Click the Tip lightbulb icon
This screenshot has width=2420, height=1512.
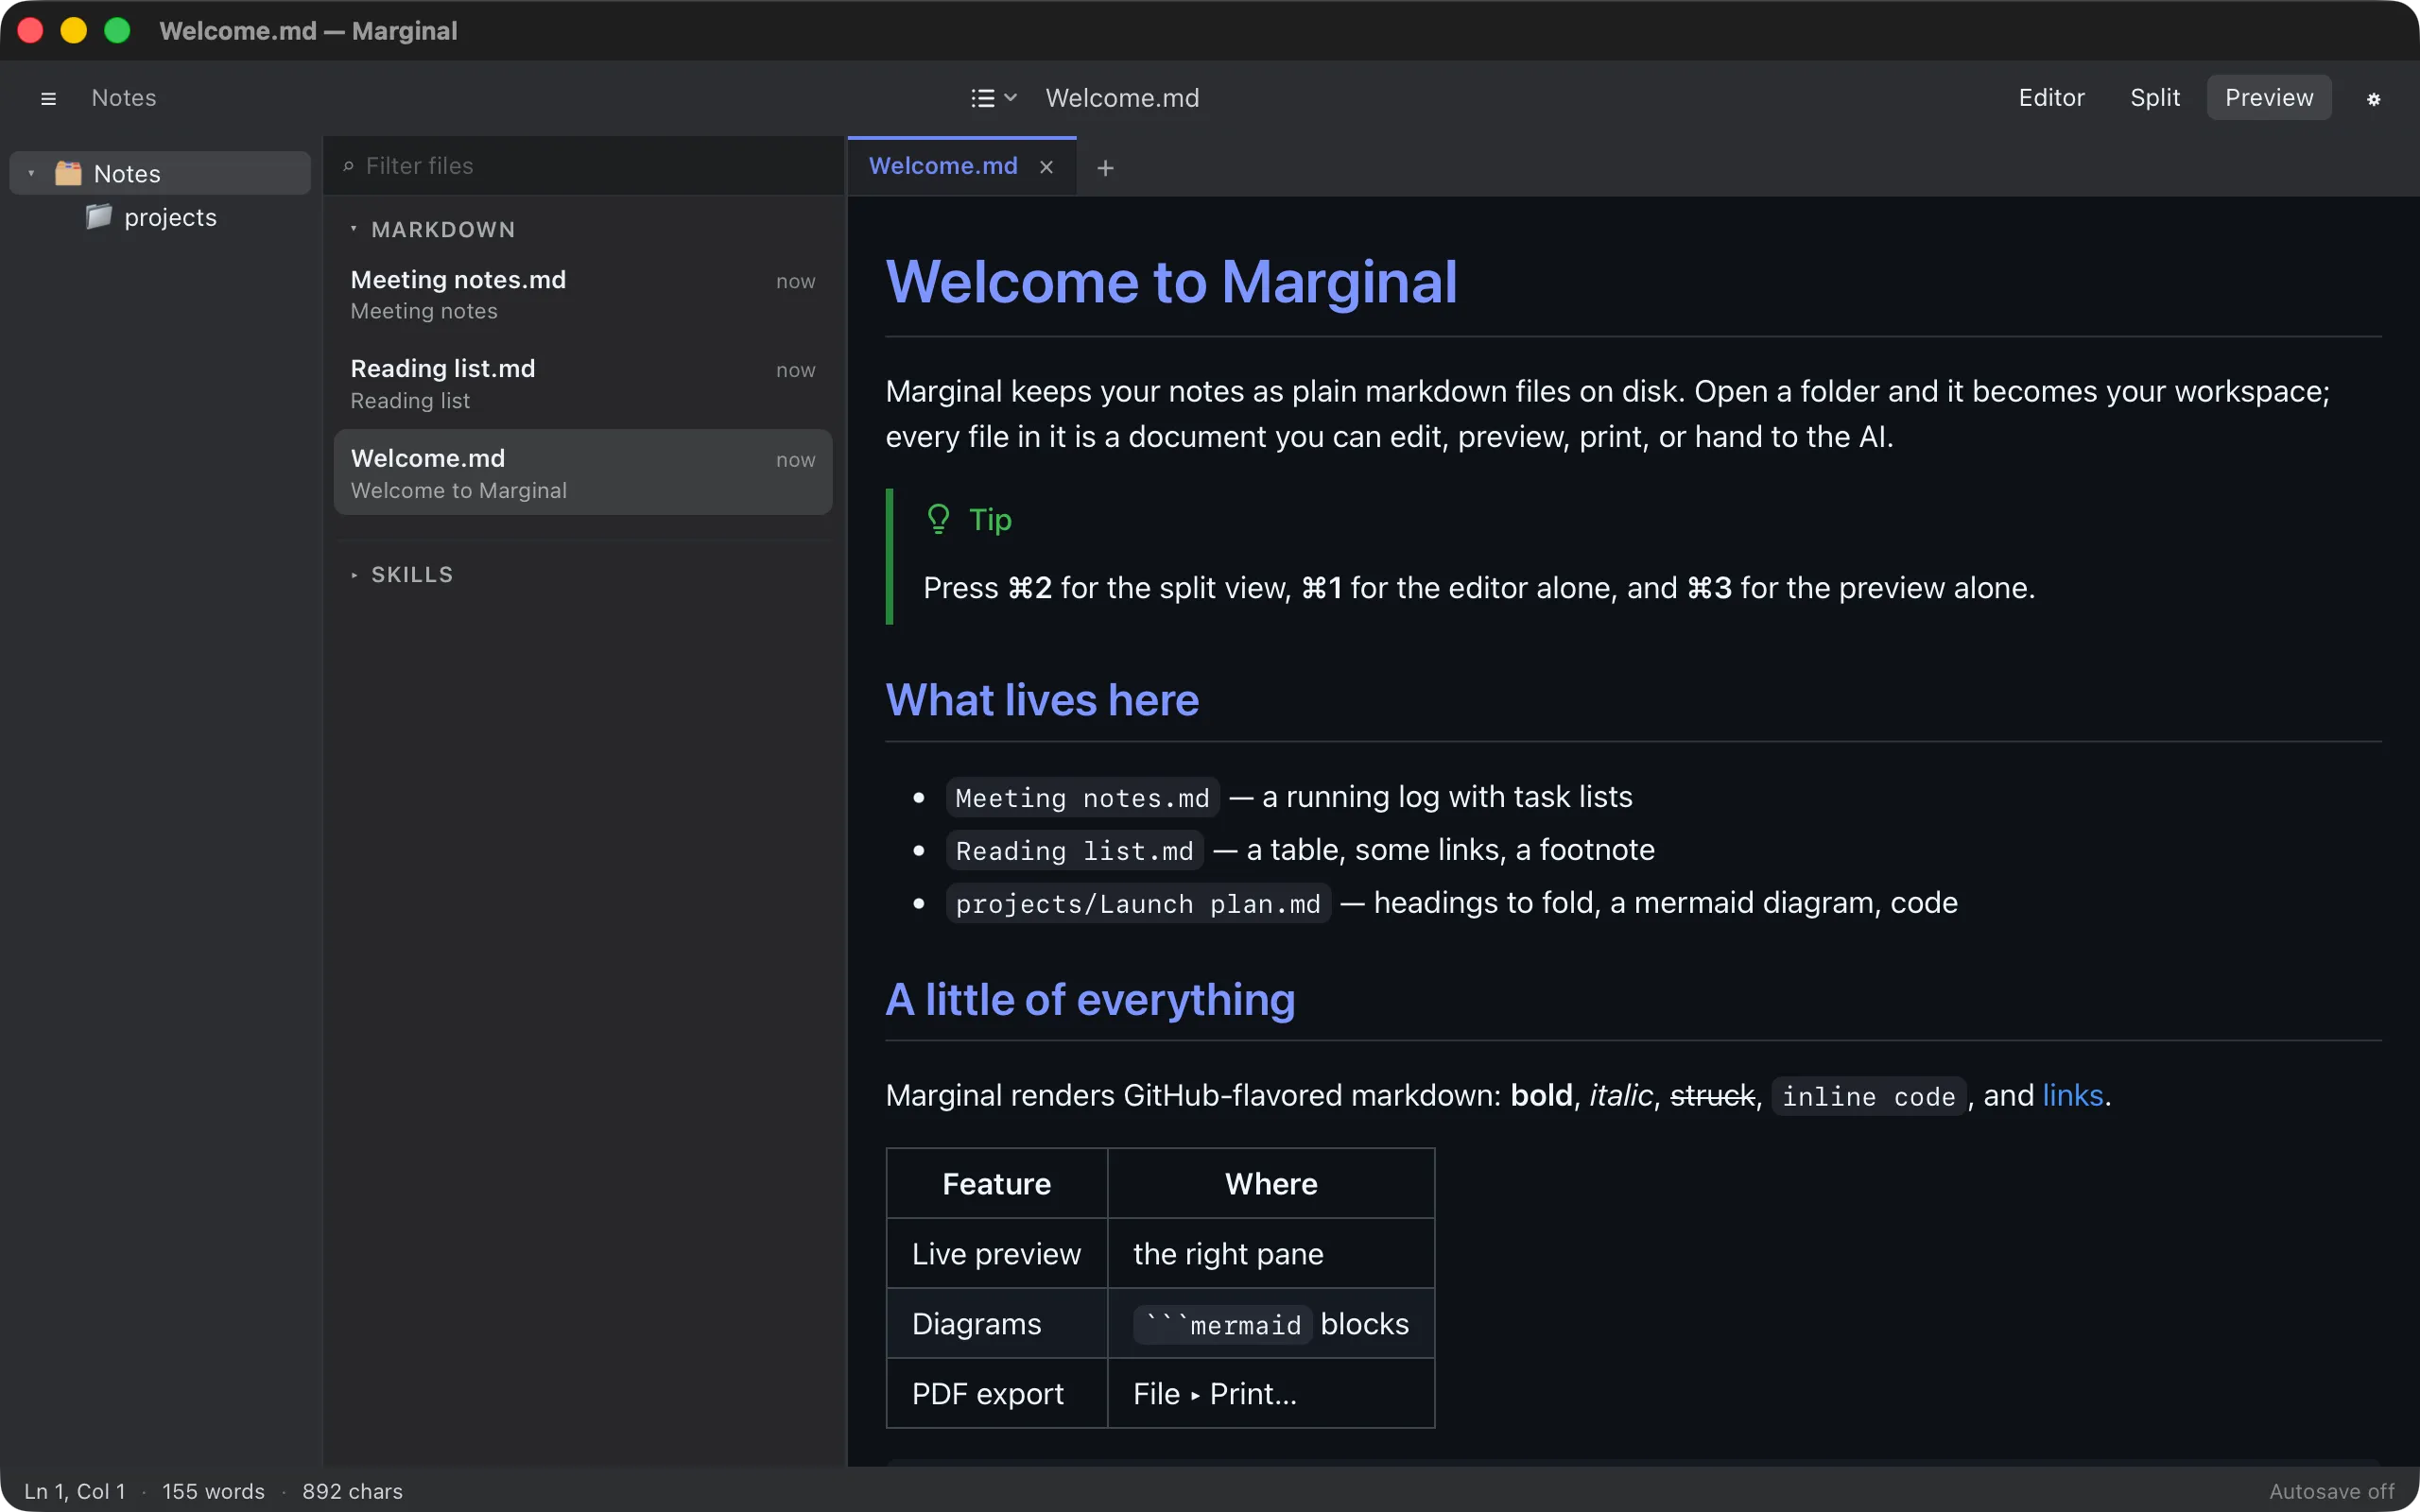pyautogui.click(x=938, y=519)
